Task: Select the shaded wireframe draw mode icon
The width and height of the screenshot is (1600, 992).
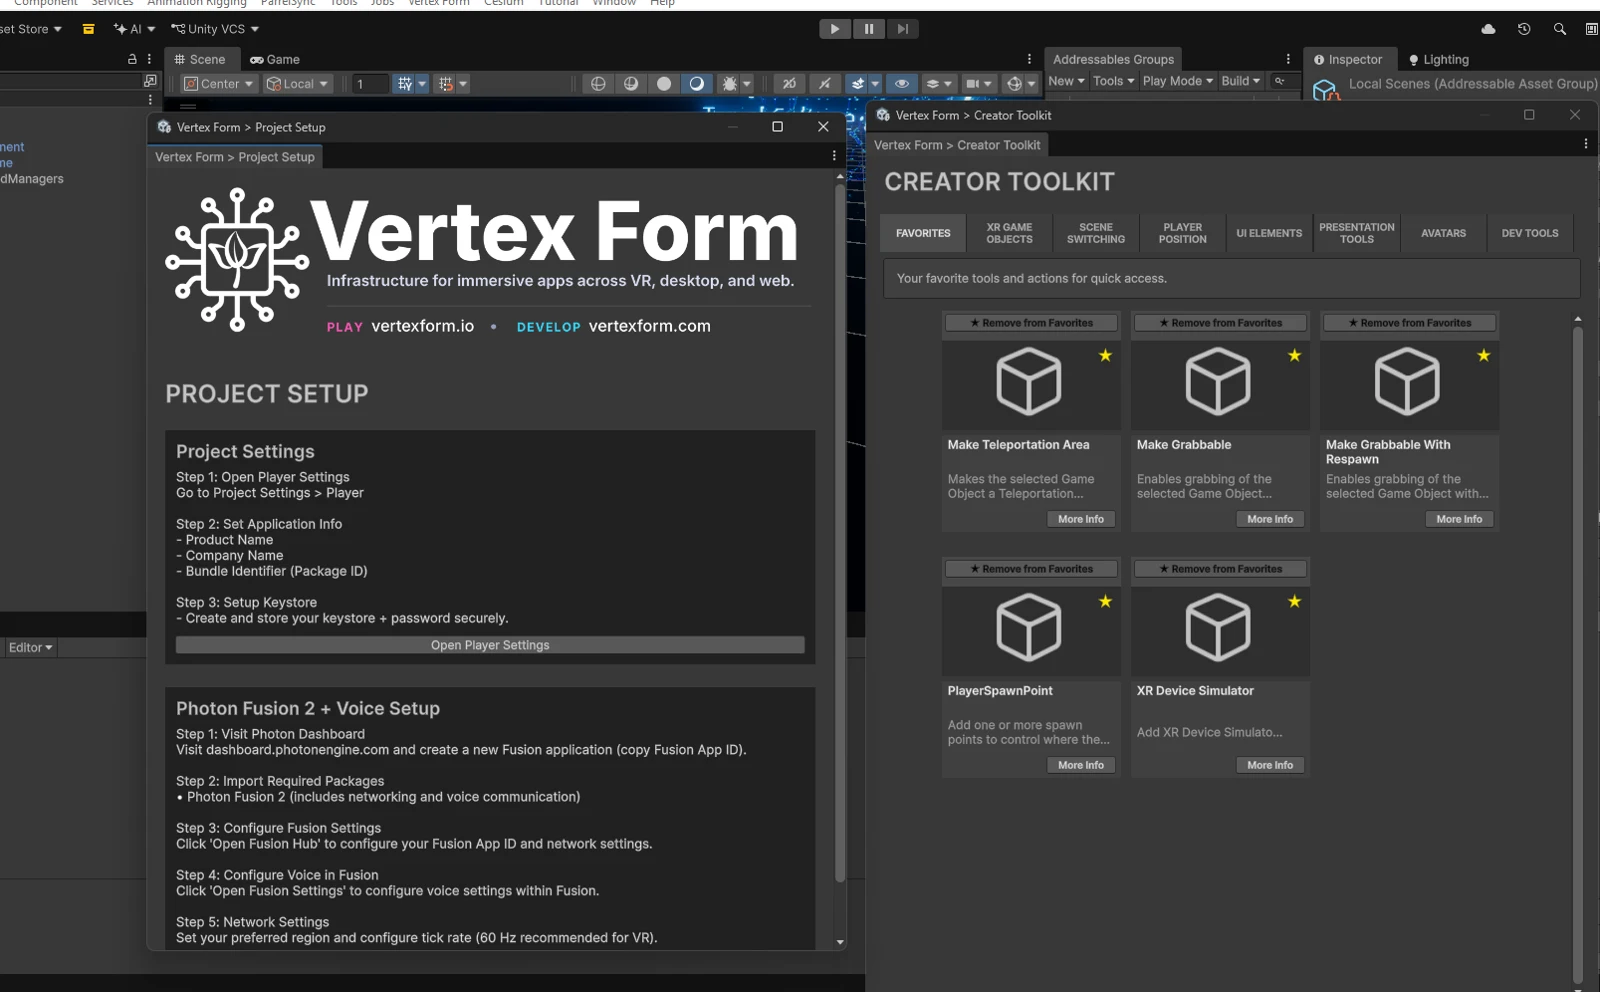Action: pyautogui.click(x=631, y=84)
